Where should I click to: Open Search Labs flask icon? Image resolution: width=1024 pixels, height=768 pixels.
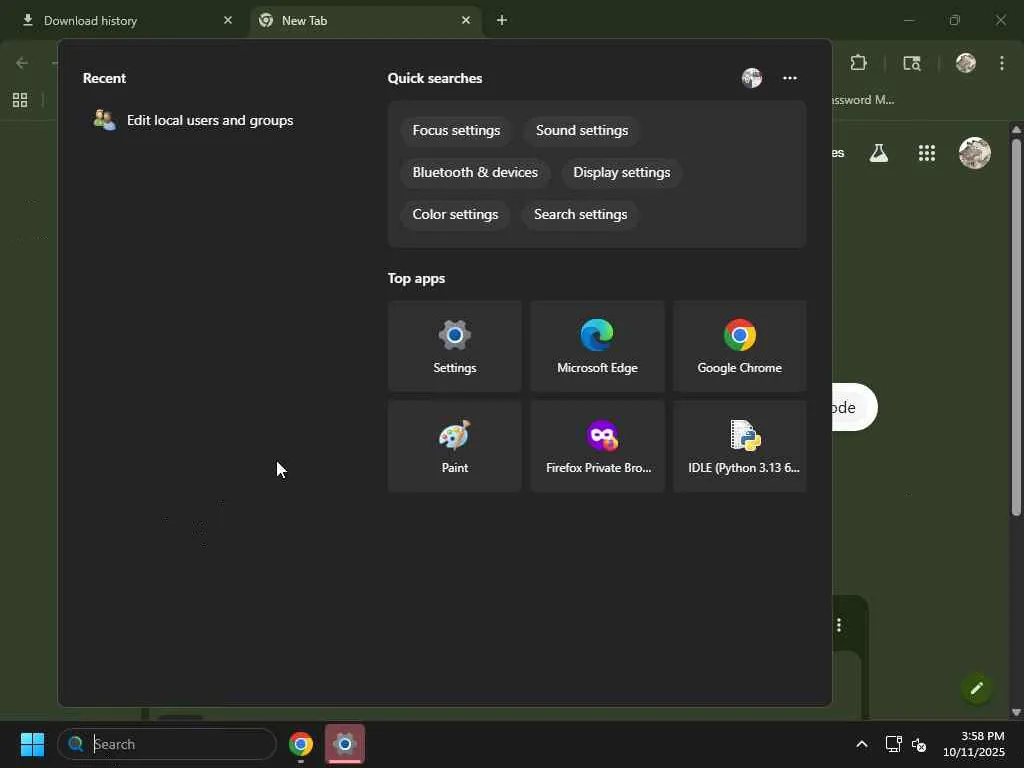pos(878,153)
